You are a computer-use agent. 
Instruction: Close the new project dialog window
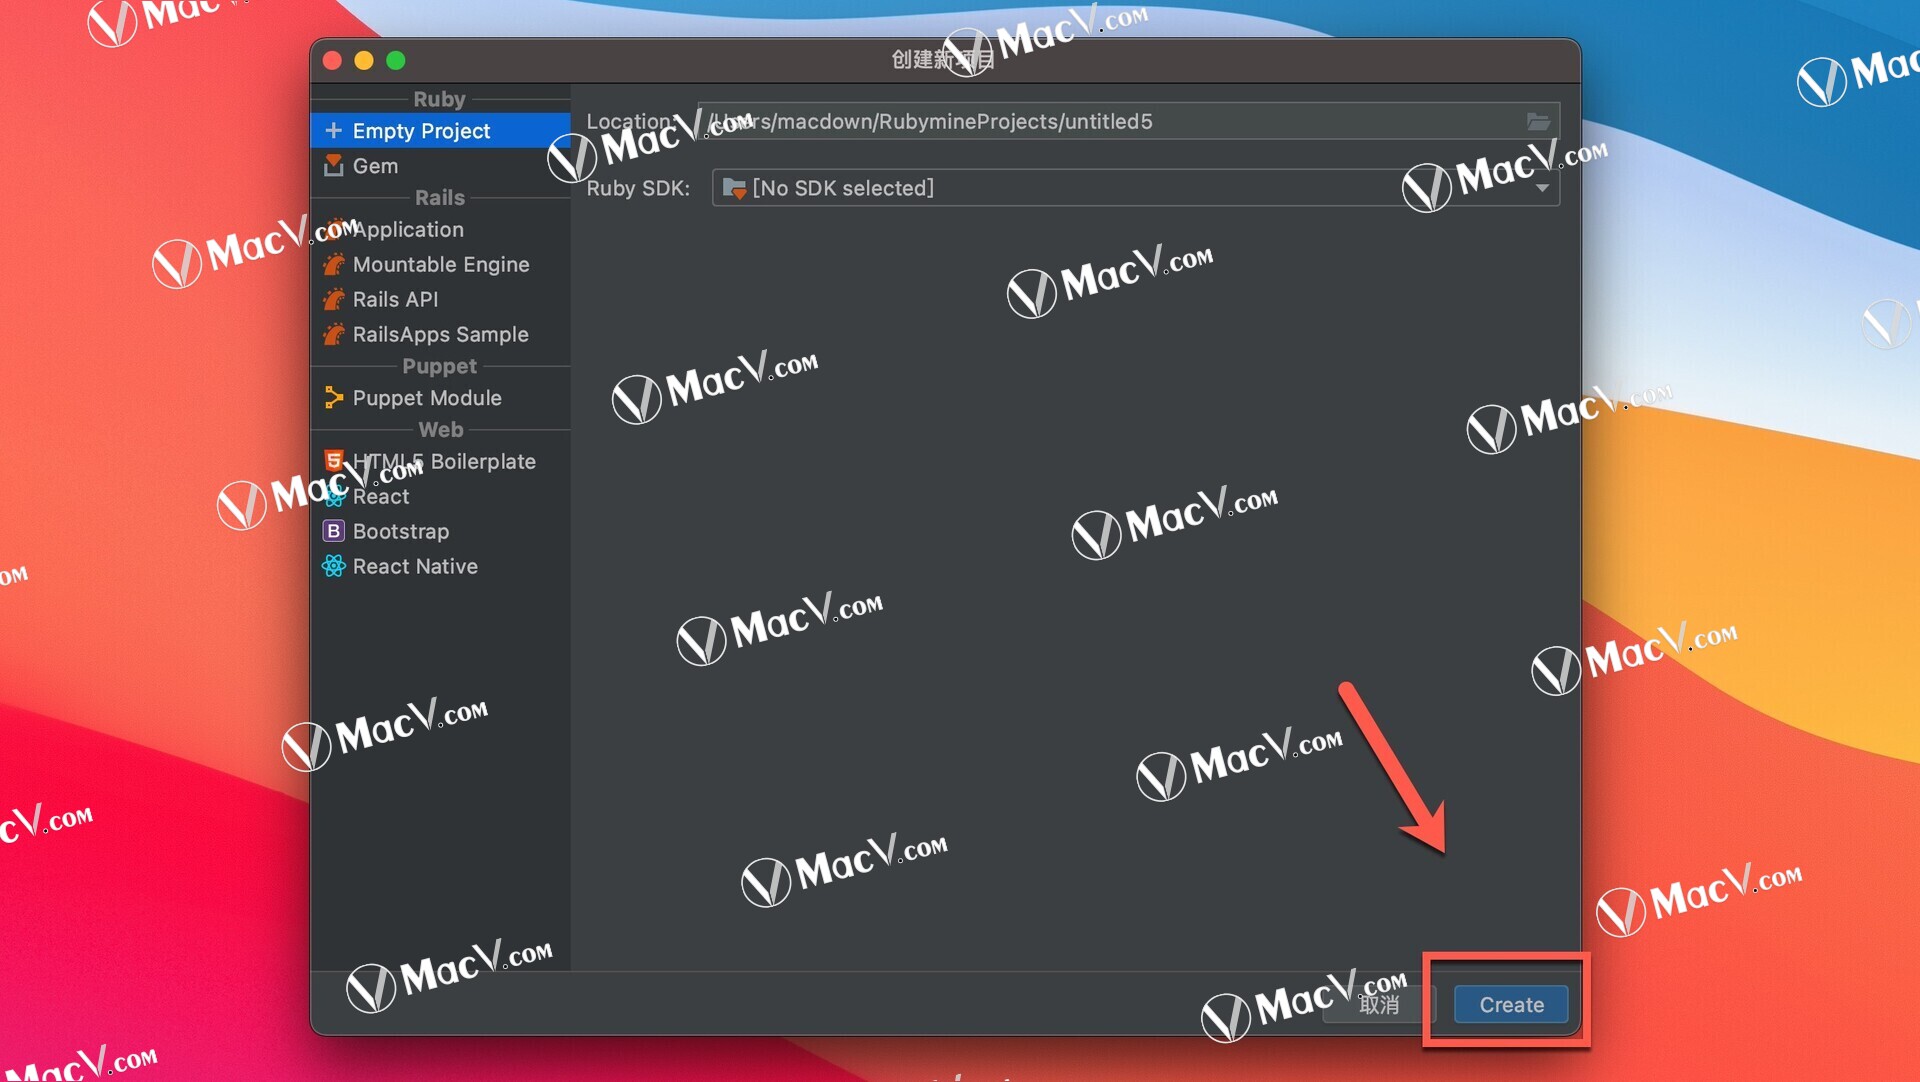pos(333,61)
